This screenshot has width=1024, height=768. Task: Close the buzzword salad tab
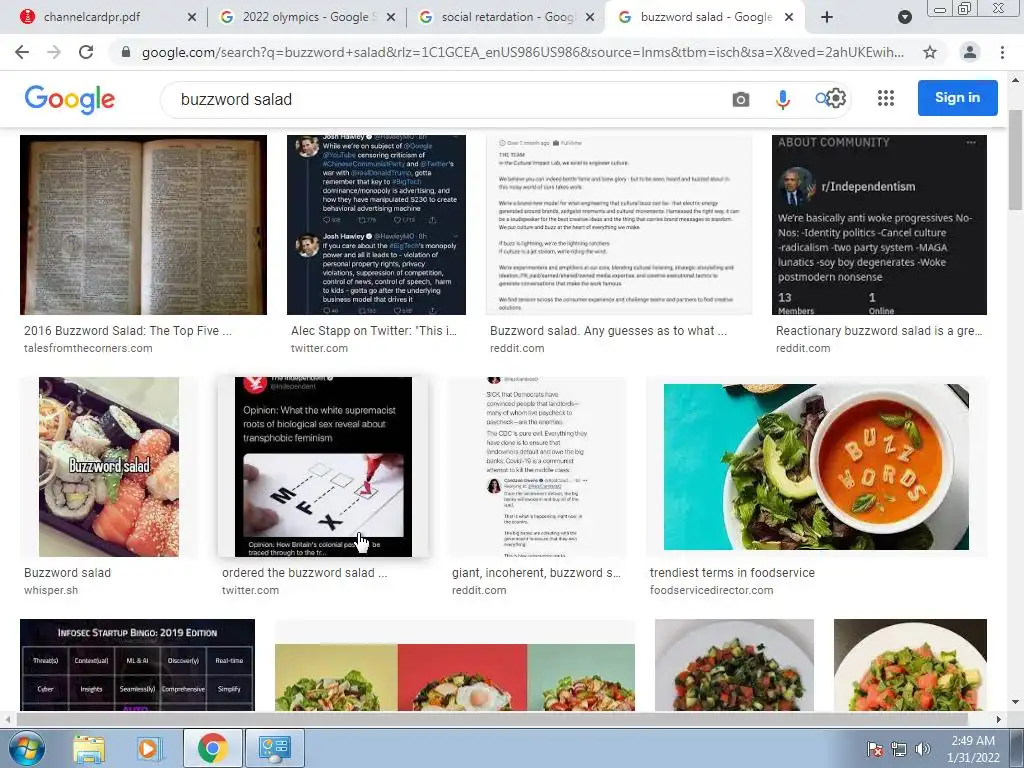pyautogui.click(x=789, y=18)
